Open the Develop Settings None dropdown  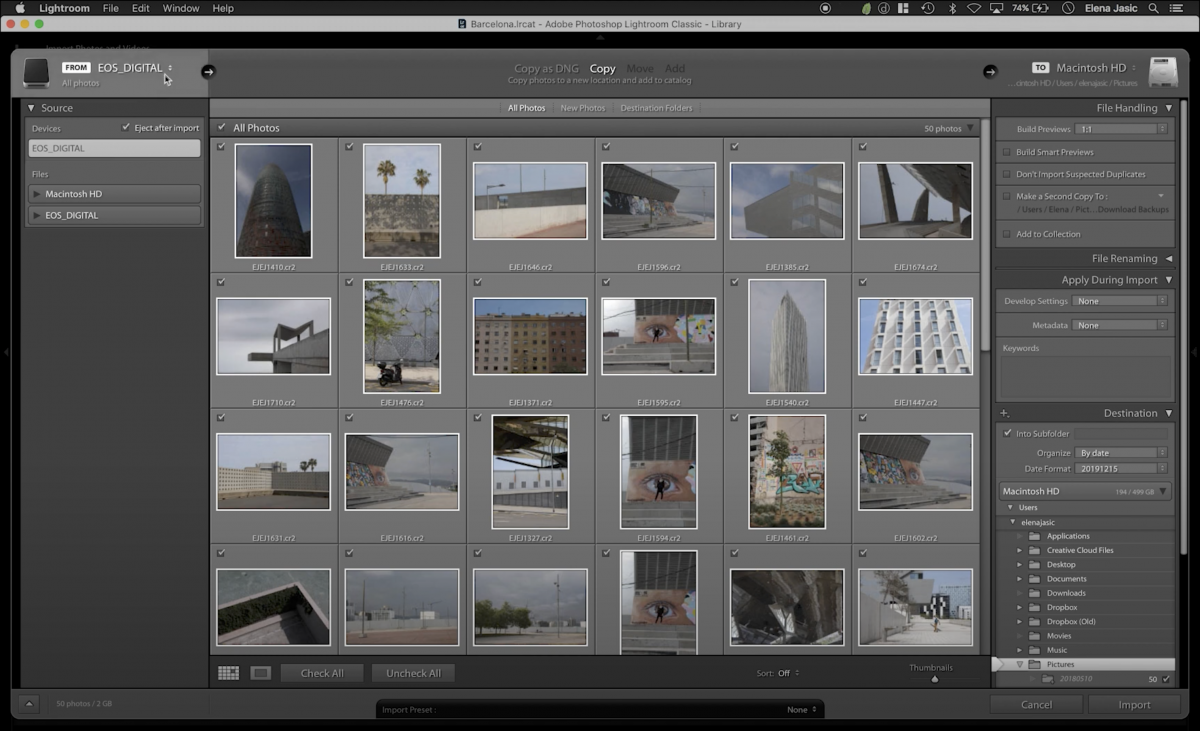point(1118,301)
